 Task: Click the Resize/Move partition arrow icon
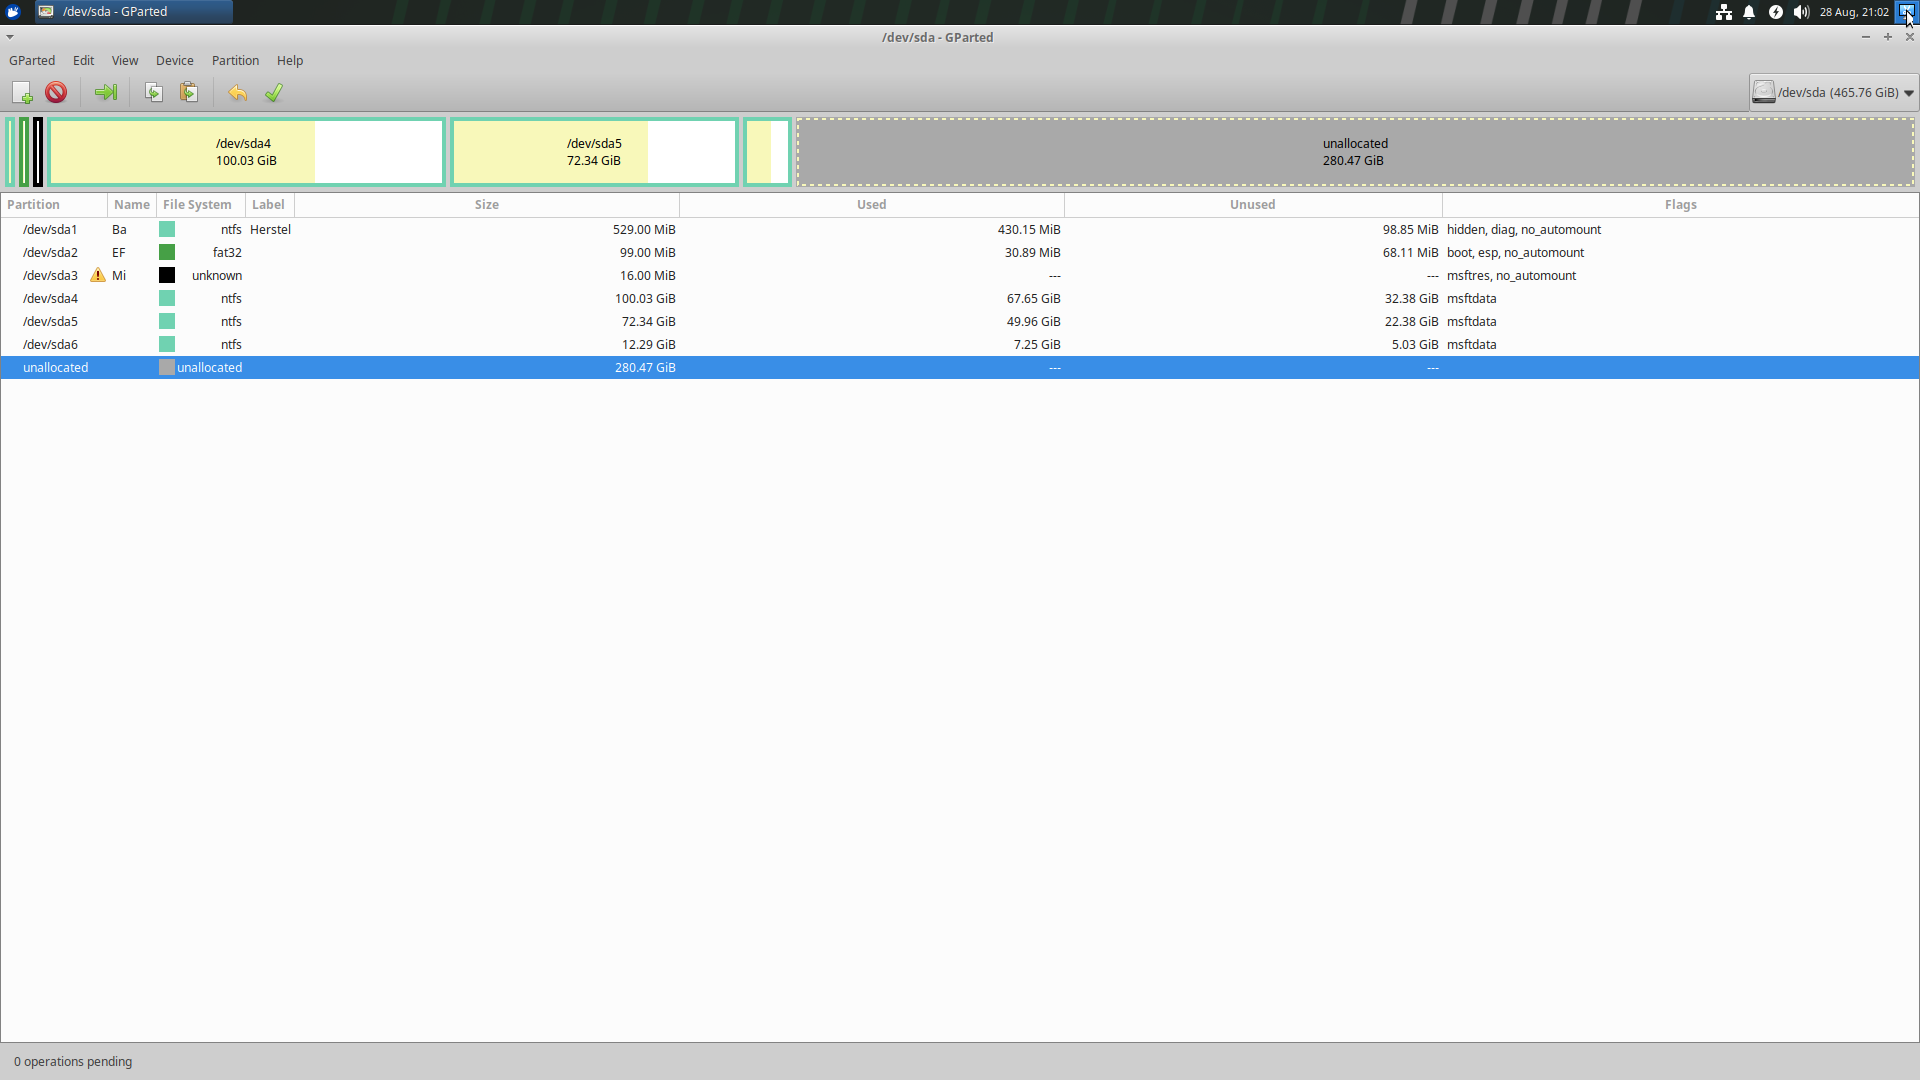pos(106,93)
